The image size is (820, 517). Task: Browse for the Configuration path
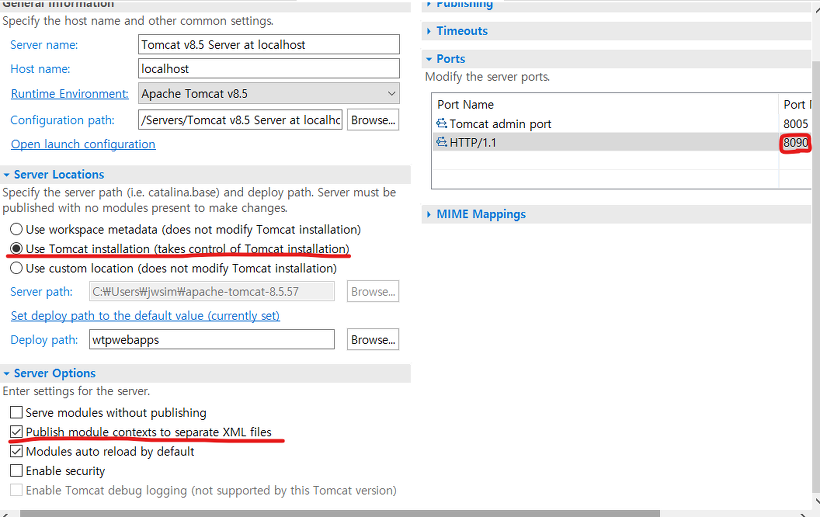click(373, 120)
